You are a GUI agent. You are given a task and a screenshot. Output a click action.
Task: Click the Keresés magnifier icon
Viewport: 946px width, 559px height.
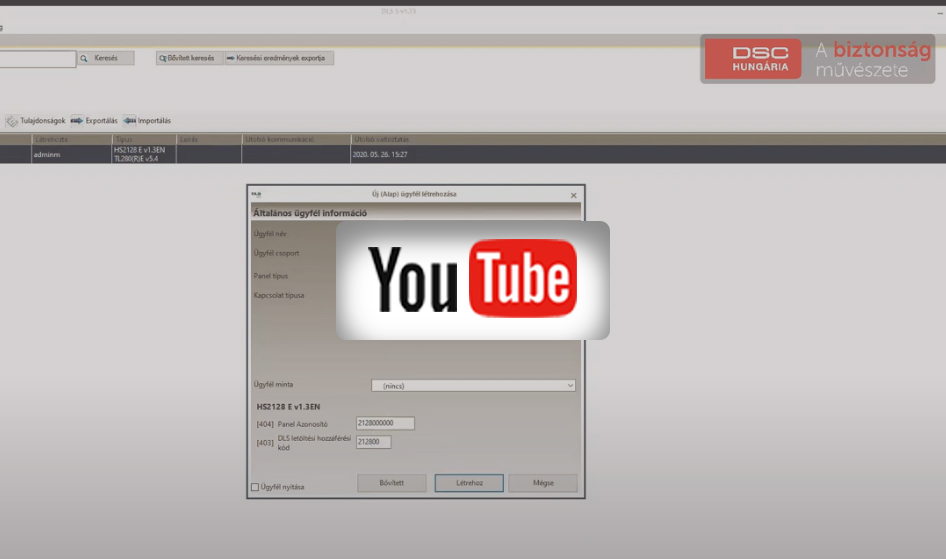(x=84, y=59)
